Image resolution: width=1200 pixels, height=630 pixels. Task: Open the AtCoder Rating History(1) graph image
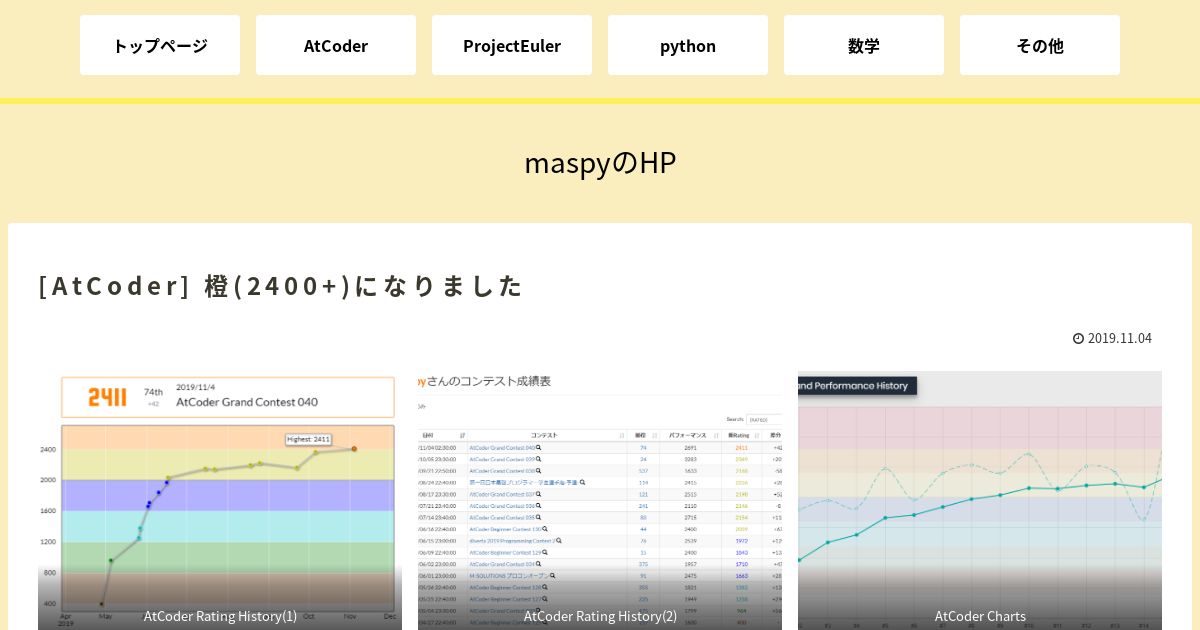click(x=220, y=500)
